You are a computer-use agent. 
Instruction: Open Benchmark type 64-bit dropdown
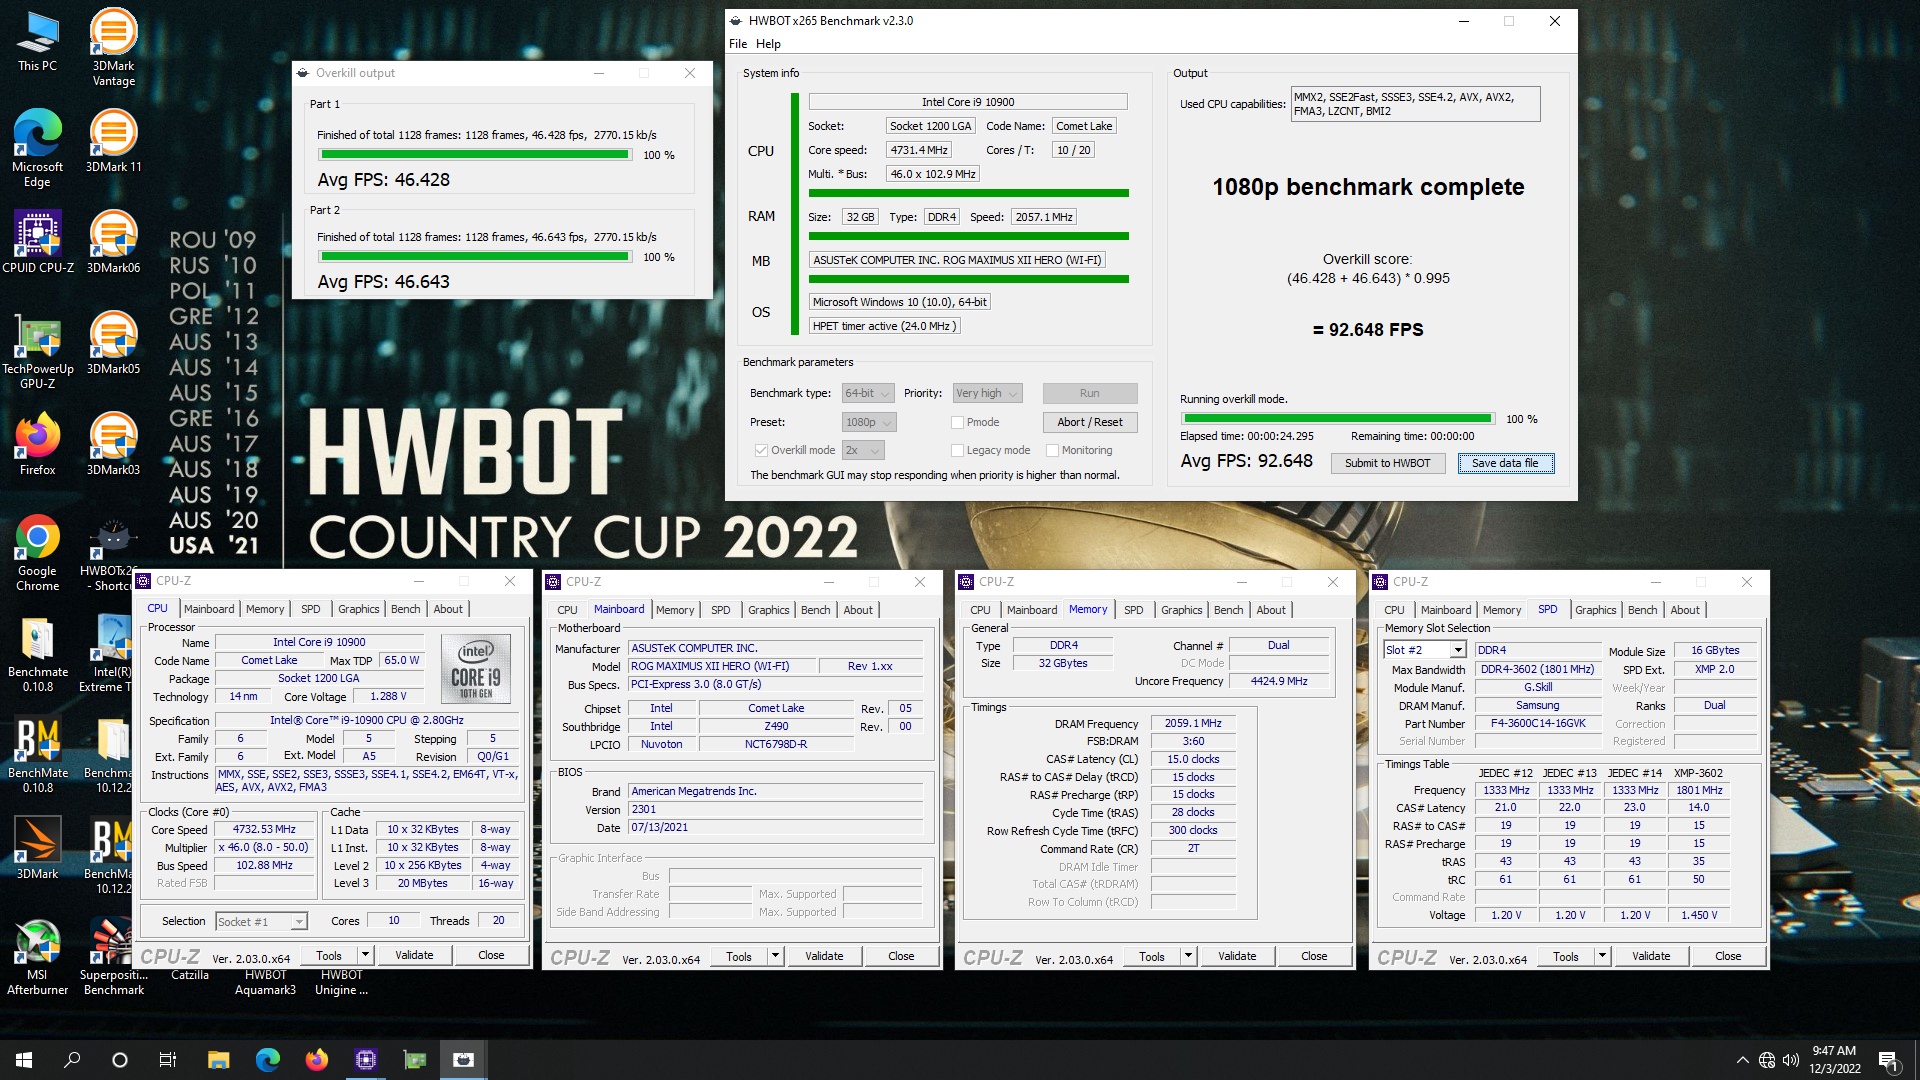(x=867, y=393)
